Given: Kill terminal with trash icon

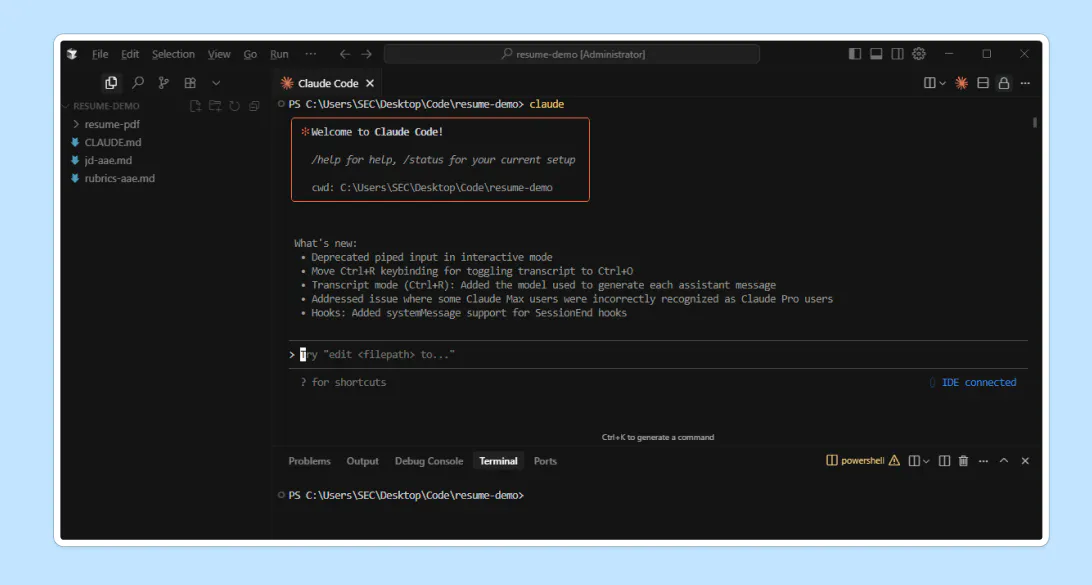Looking at the screenshot, I should click(963, 461).
